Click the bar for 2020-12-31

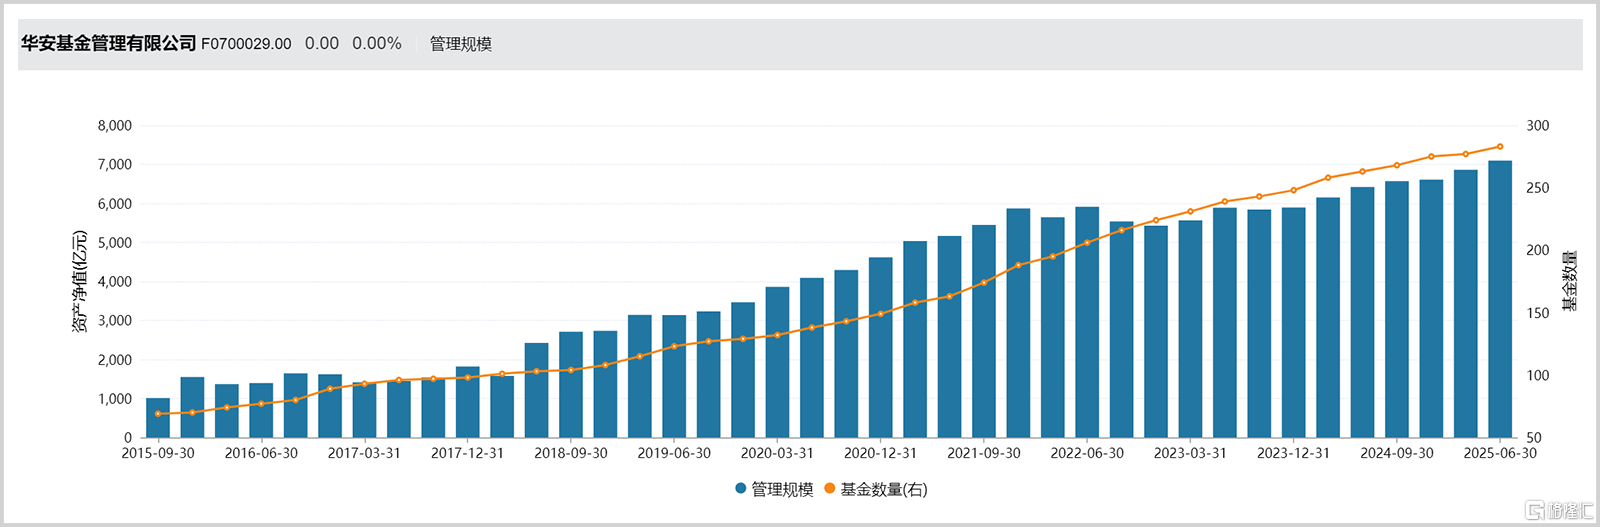[x=881, y=348]
